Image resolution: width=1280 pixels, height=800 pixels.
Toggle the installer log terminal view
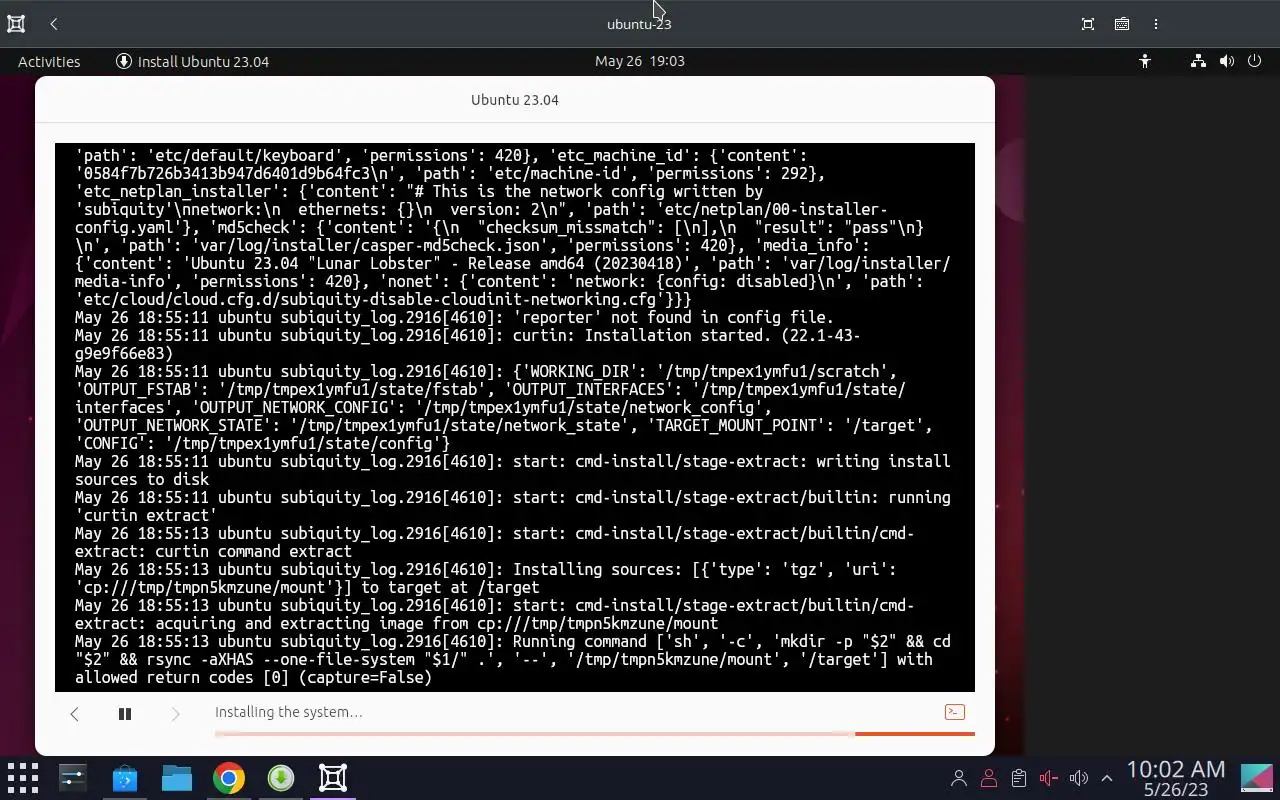(x=955, y=712)
